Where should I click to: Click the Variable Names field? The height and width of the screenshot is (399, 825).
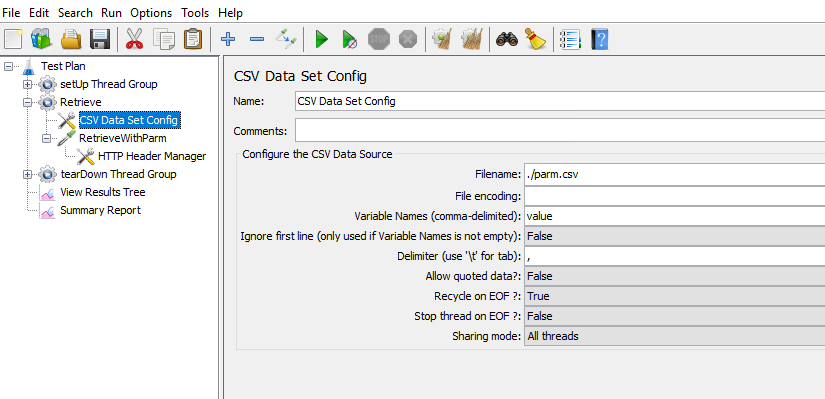675,216
